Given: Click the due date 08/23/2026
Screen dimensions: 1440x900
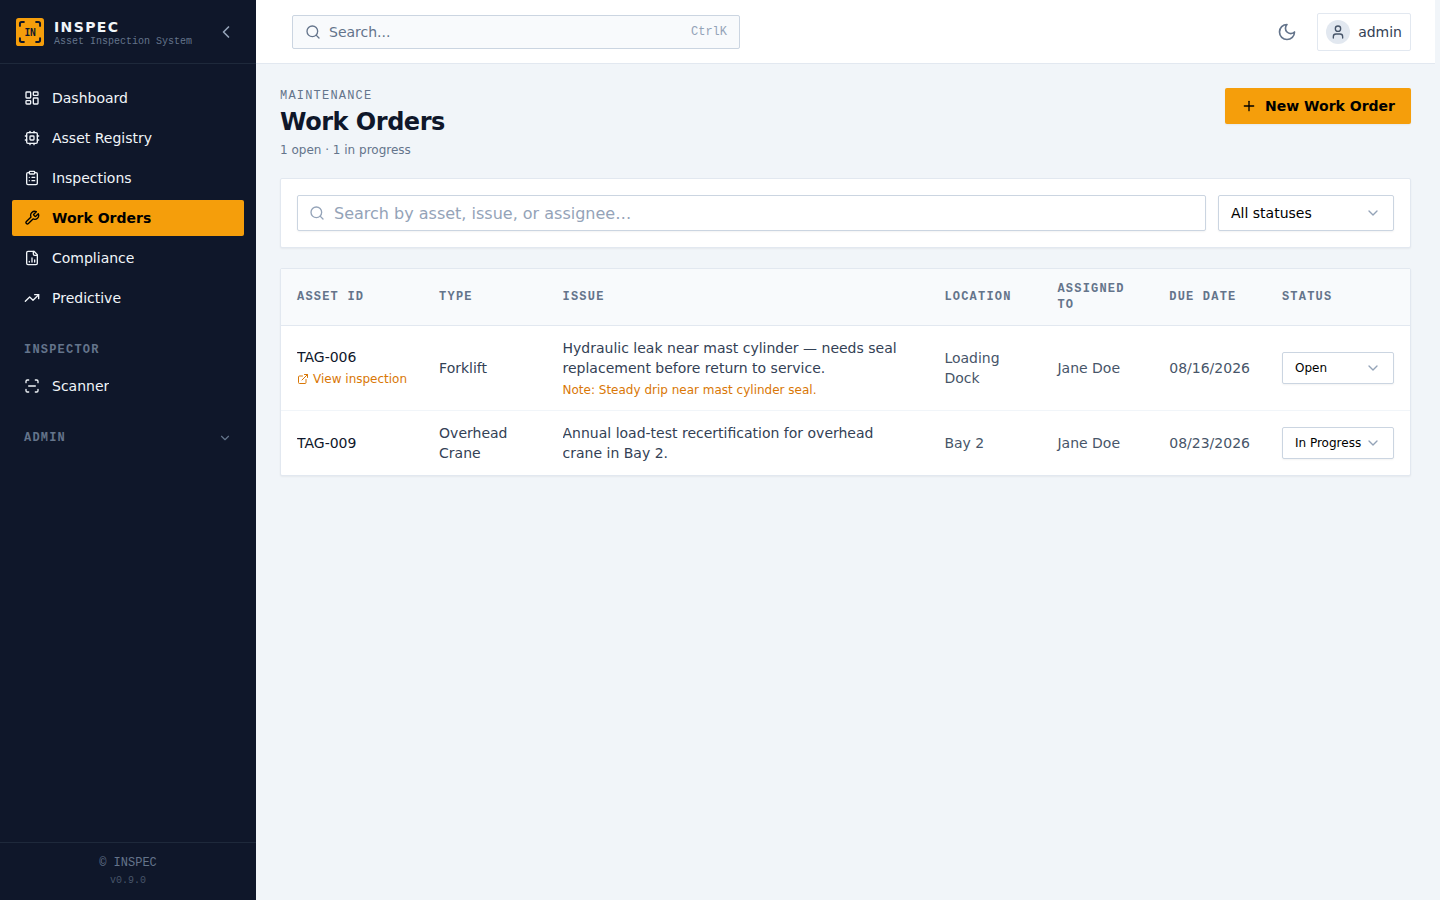Looking at the screenshot, I should [x=1210, y=443].
